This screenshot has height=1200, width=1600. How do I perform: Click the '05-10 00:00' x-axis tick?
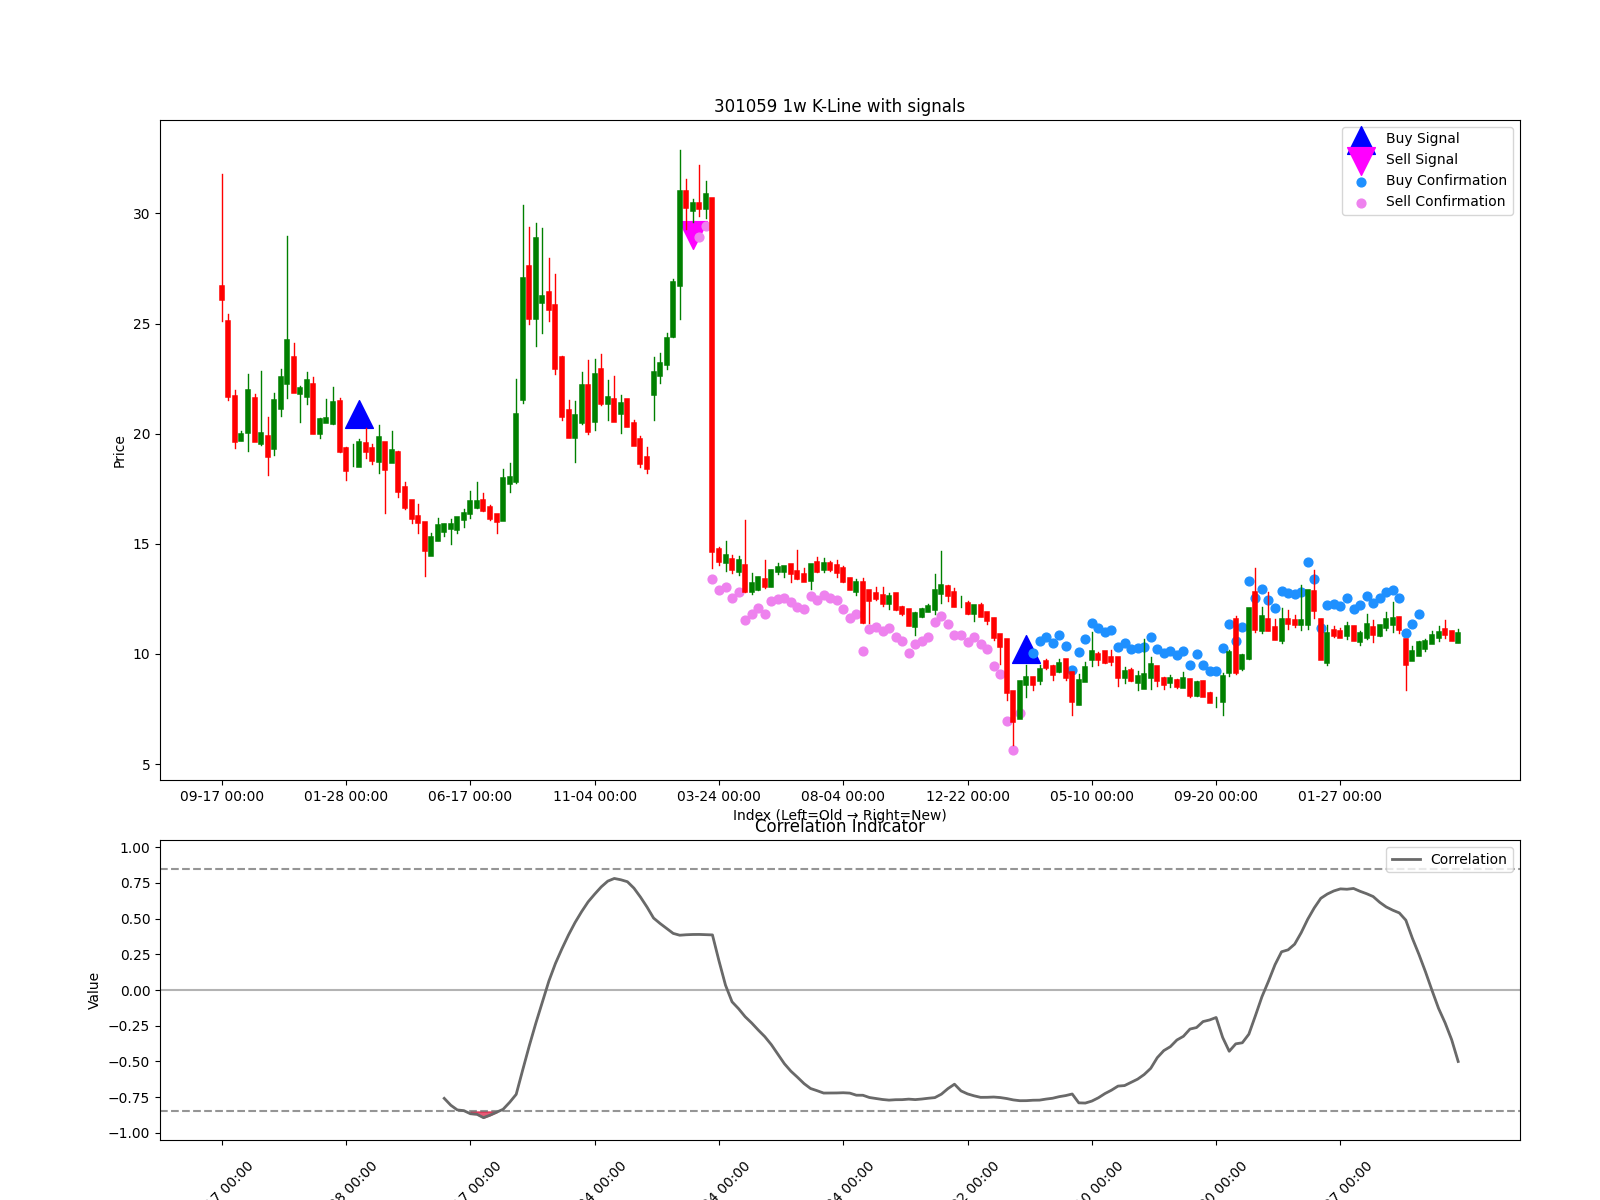coord(1092,797)
